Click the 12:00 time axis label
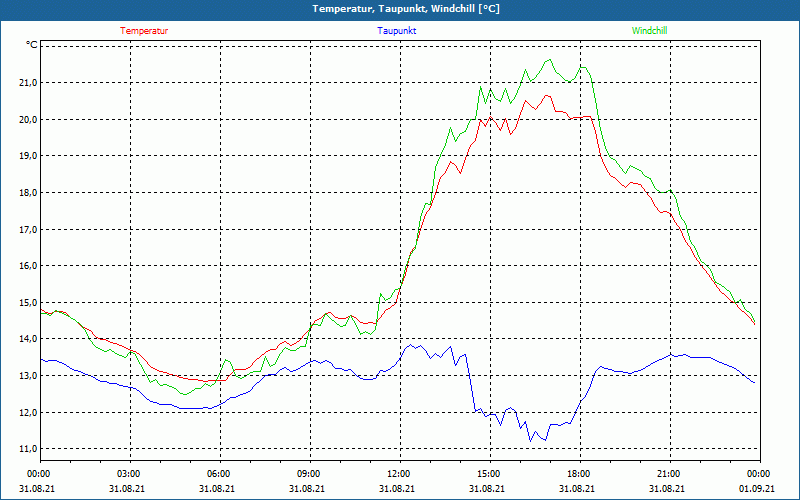The image size is (800, 500). (x=399, y=474)
